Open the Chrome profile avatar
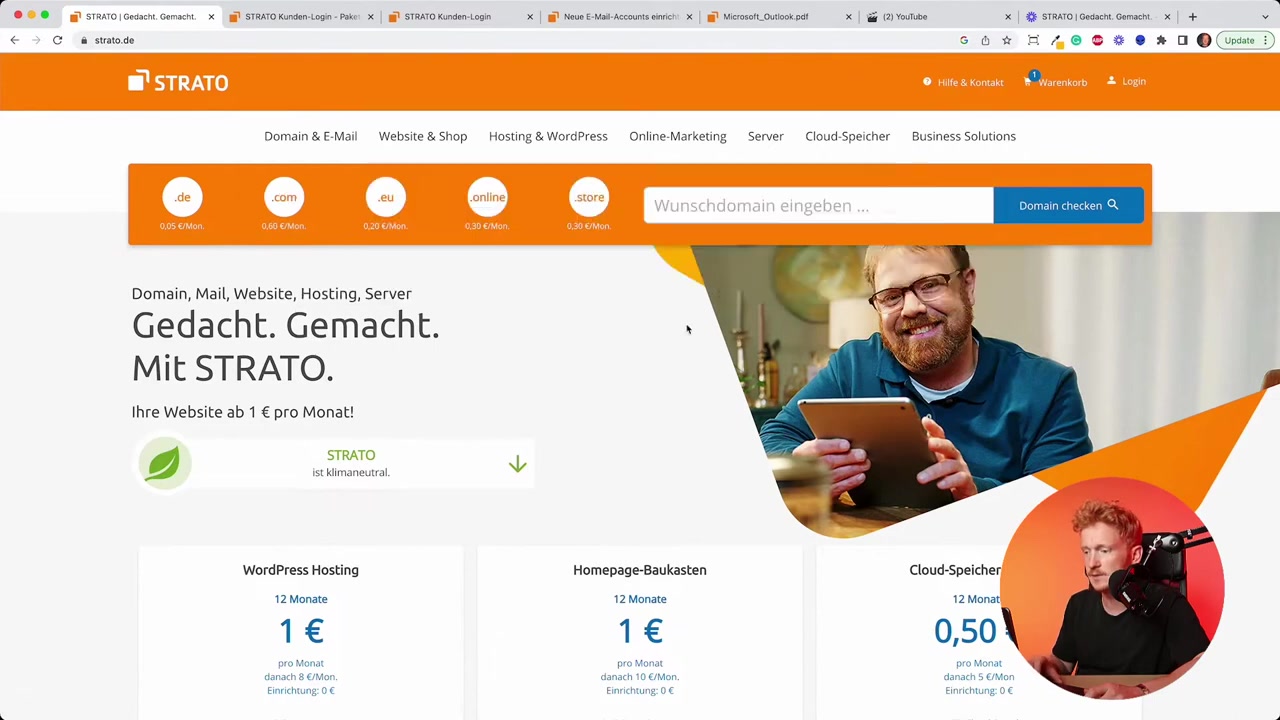This screenshot has height=720, width=1280. coord(1204,40)
